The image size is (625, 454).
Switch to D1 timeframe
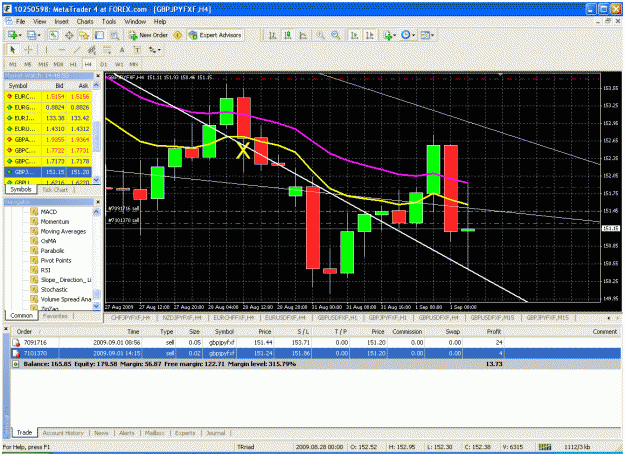click(104, 64)
